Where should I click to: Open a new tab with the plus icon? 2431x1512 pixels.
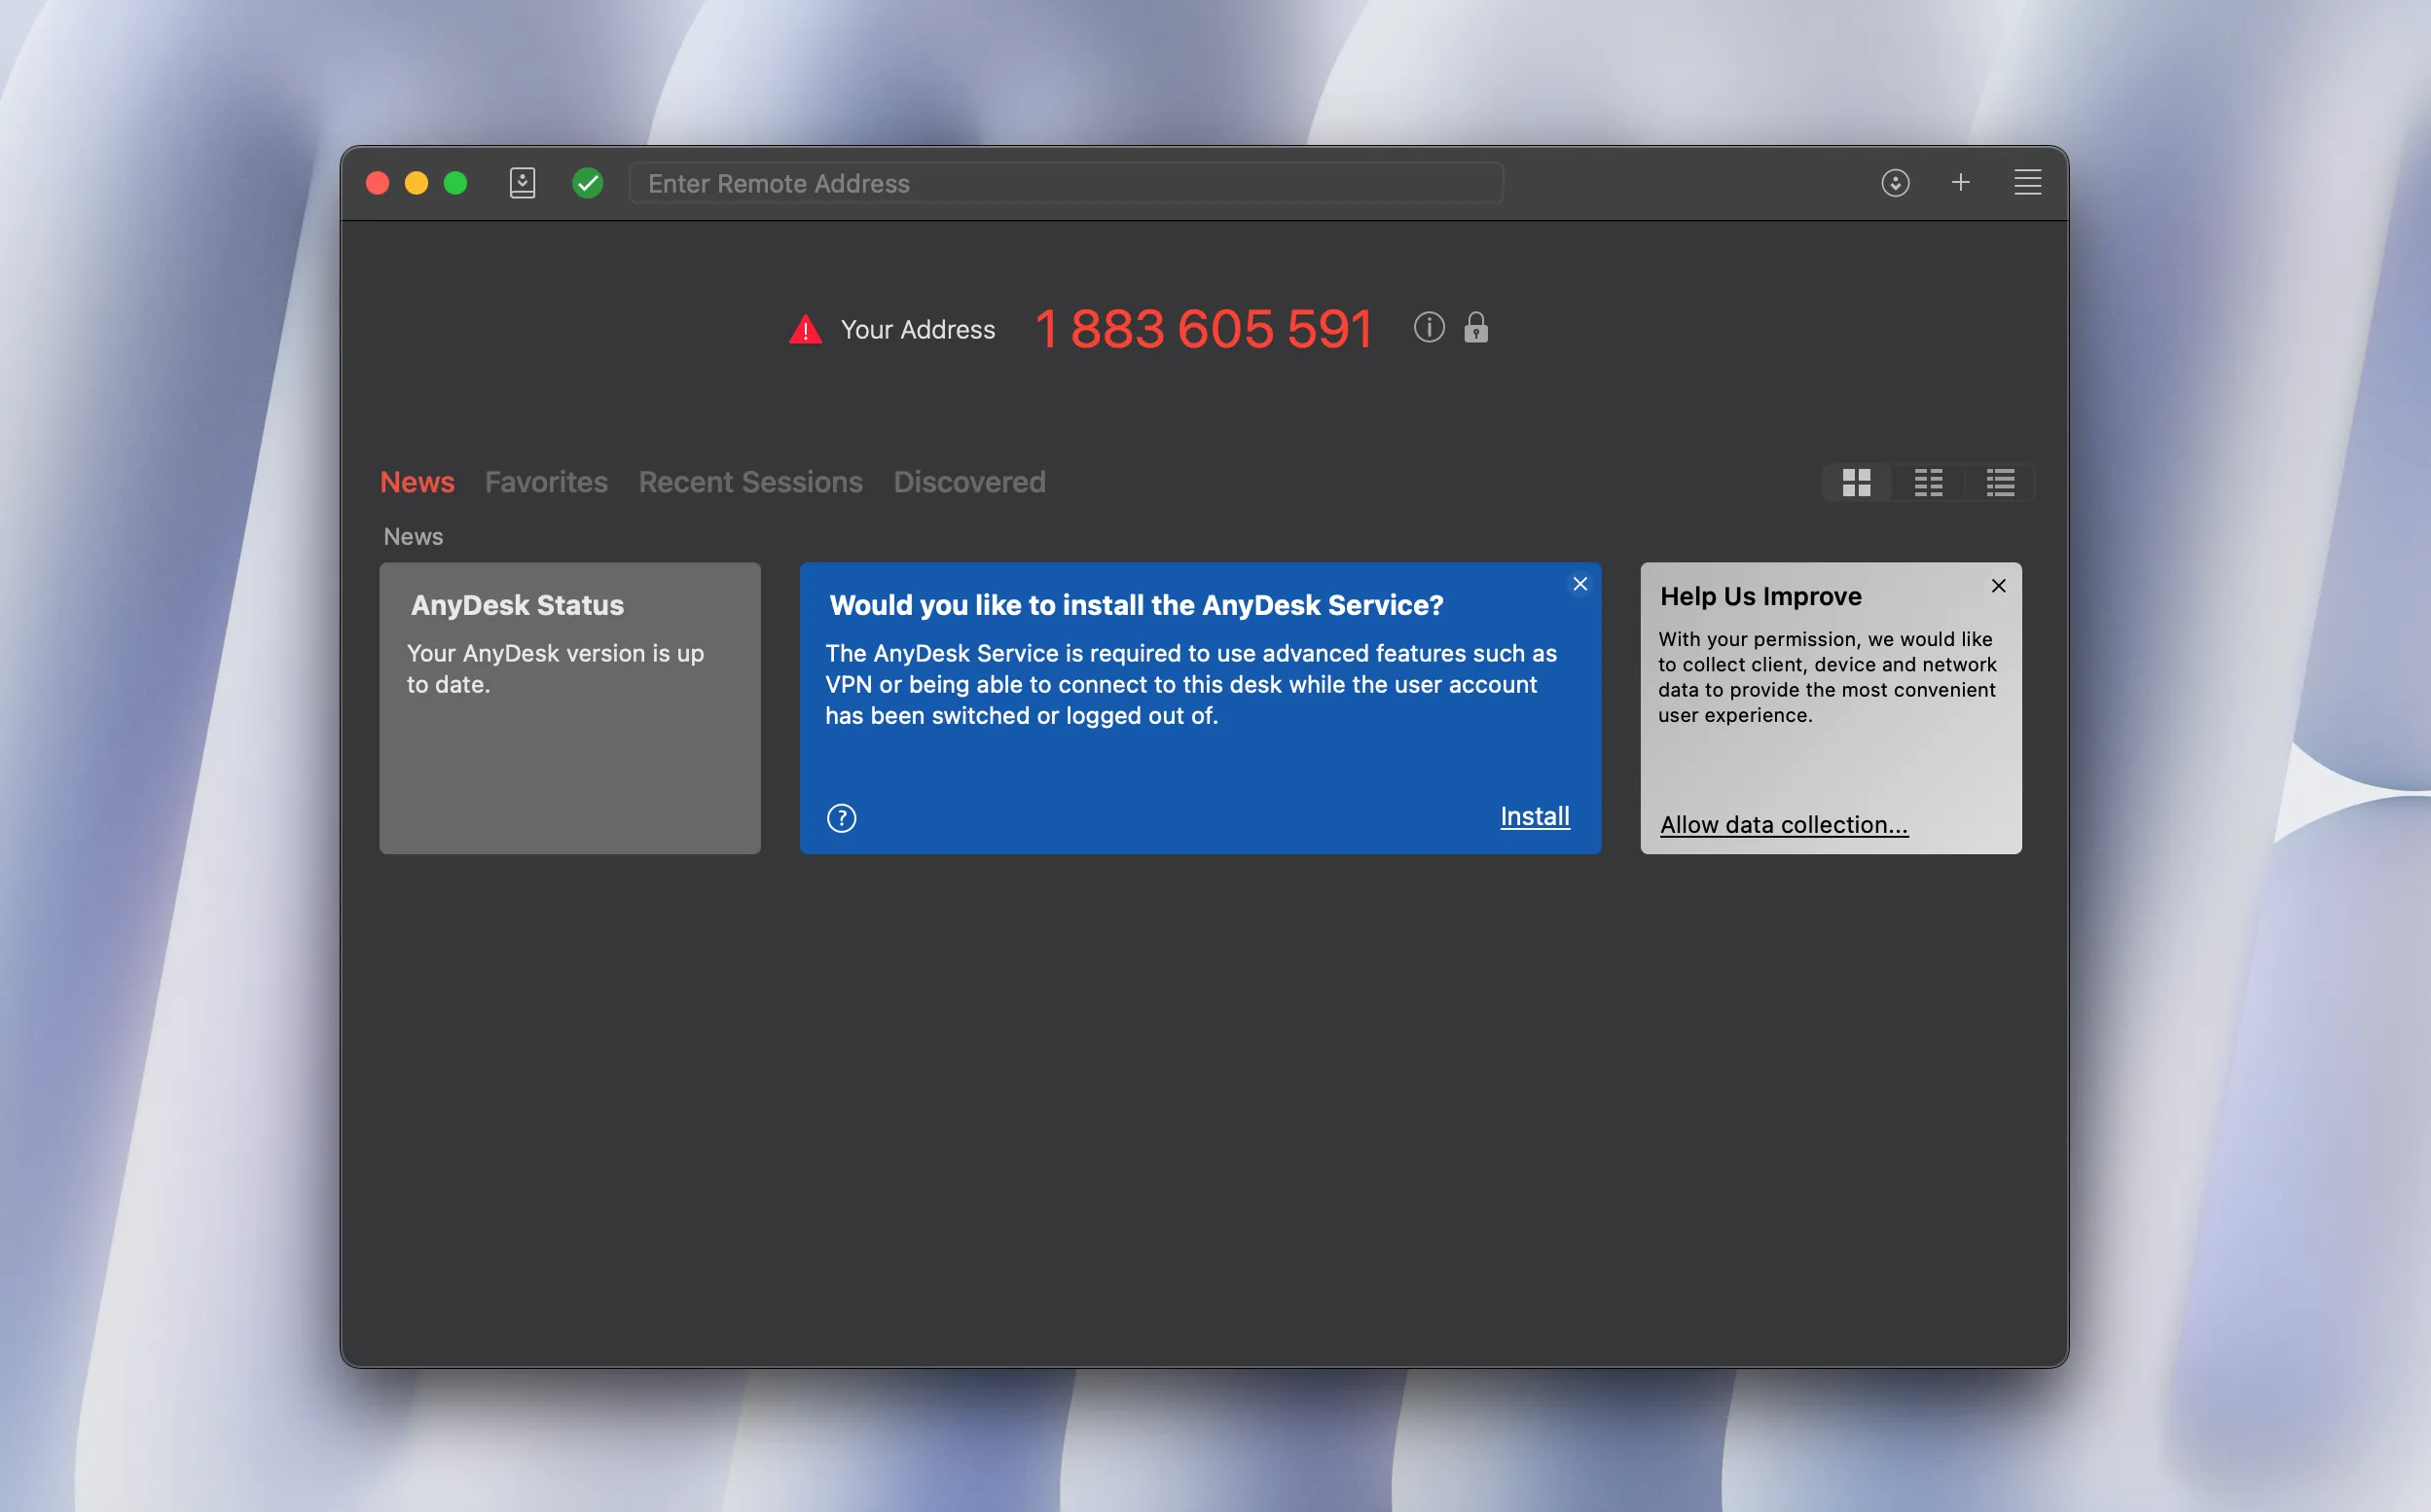(1960, 182)
